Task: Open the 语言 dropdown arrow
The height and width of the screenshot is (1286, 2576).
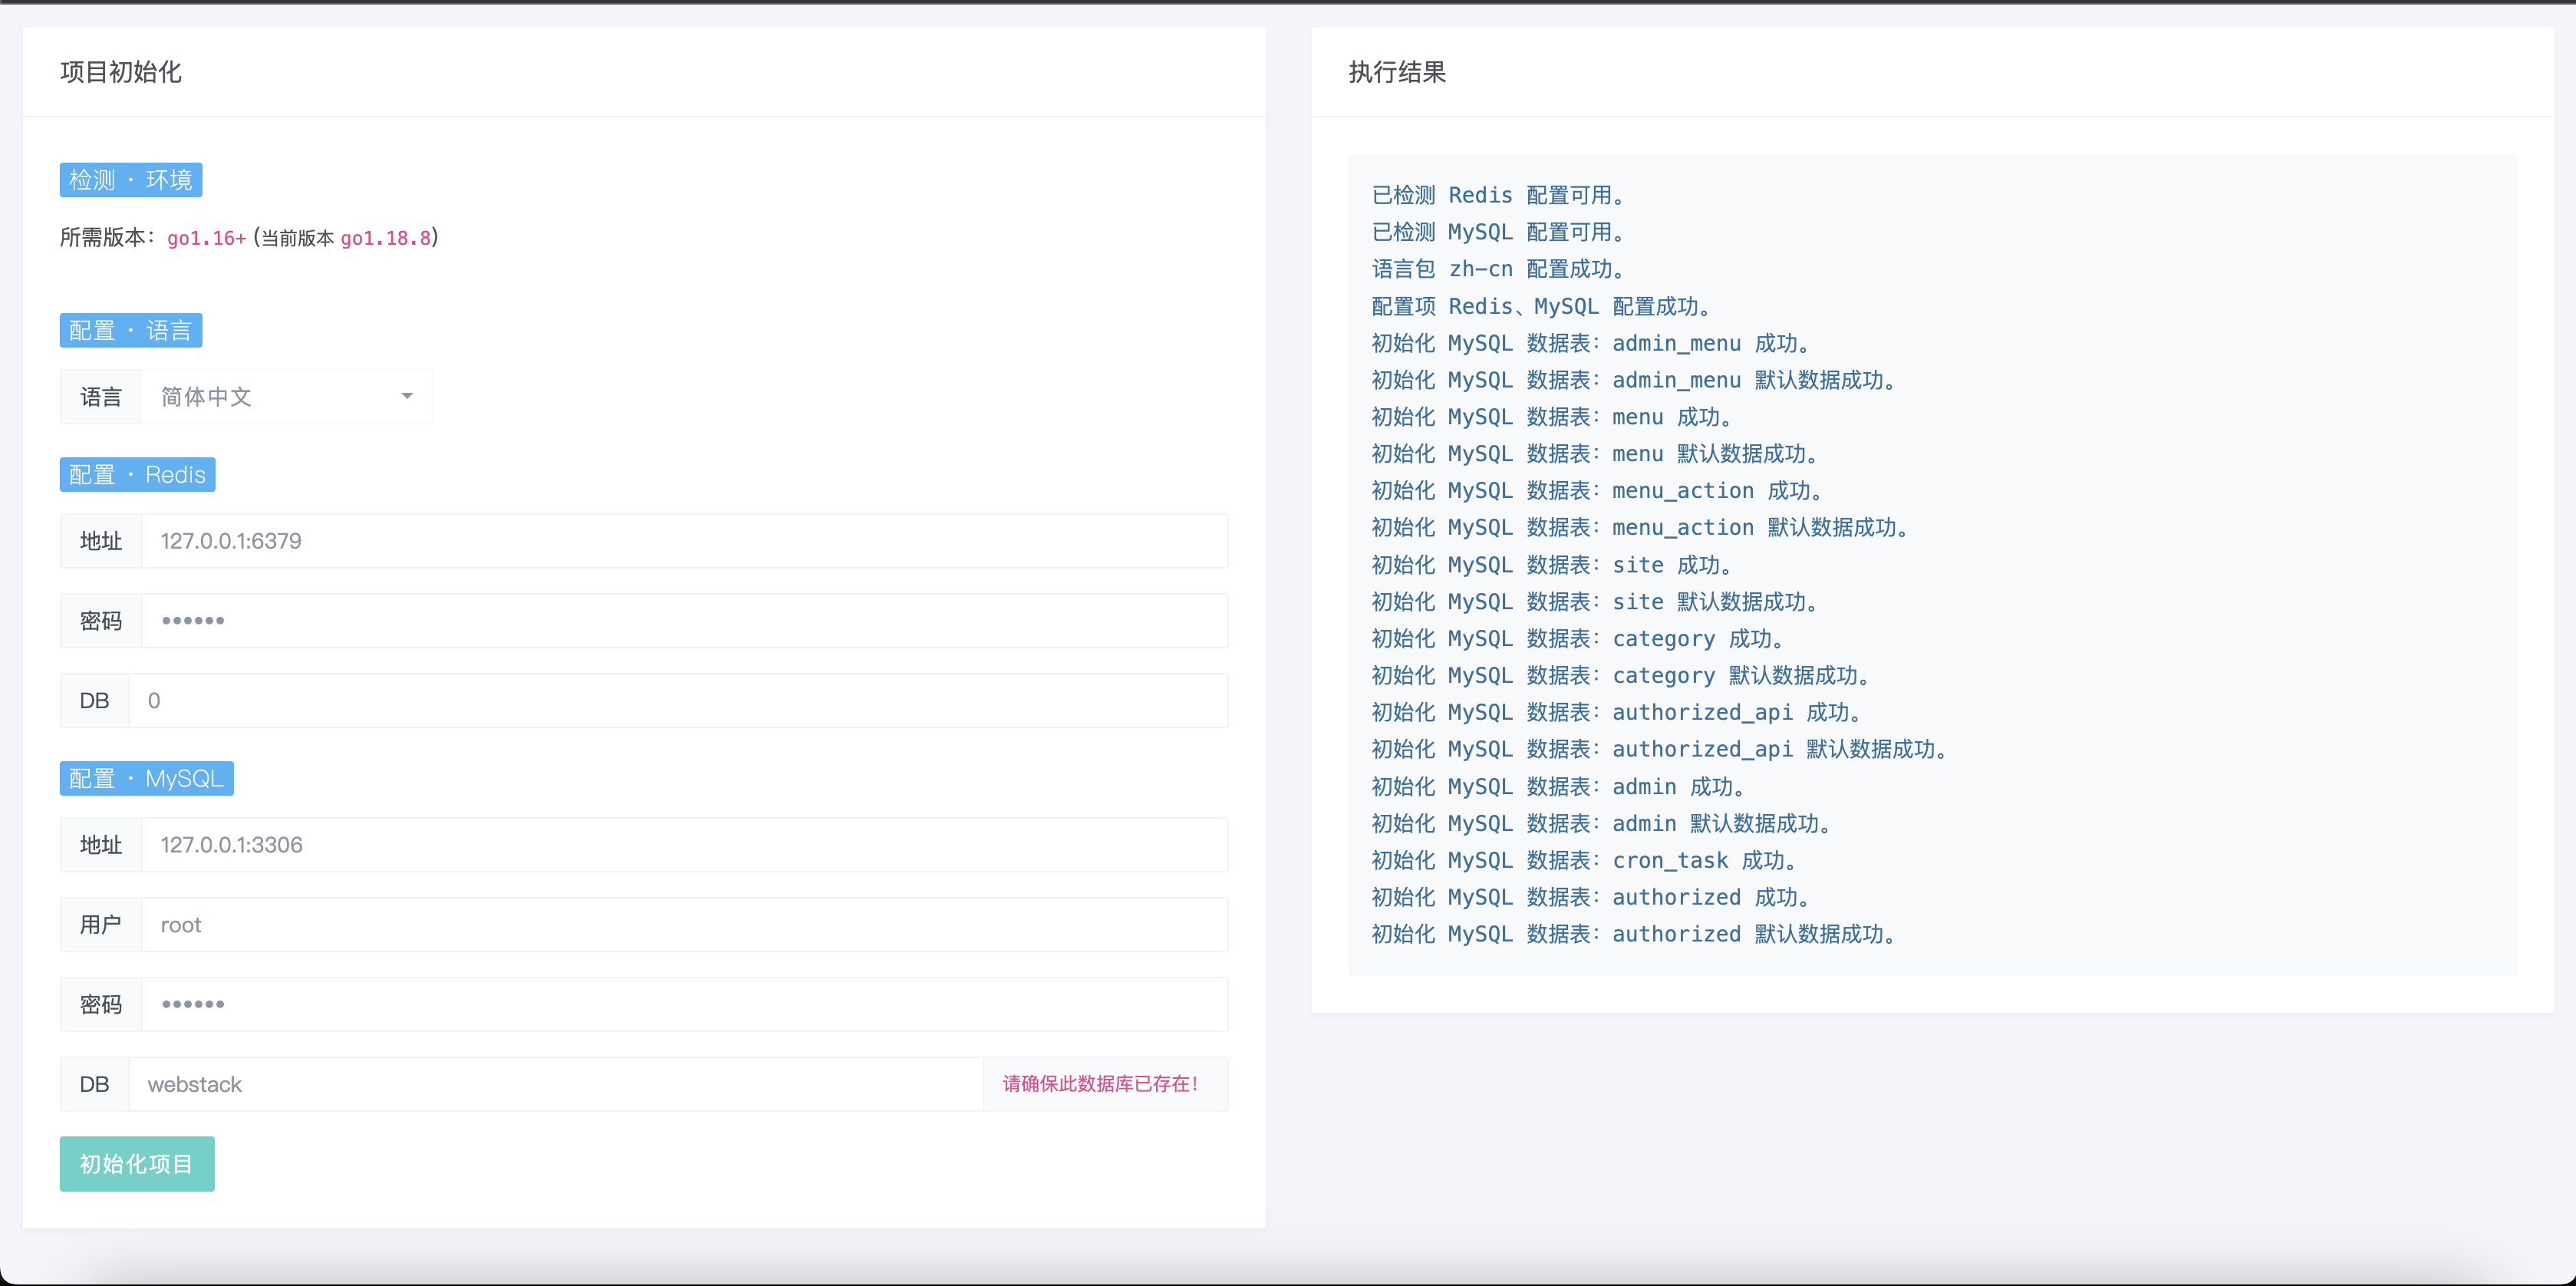Action: (x=407, y=396)
